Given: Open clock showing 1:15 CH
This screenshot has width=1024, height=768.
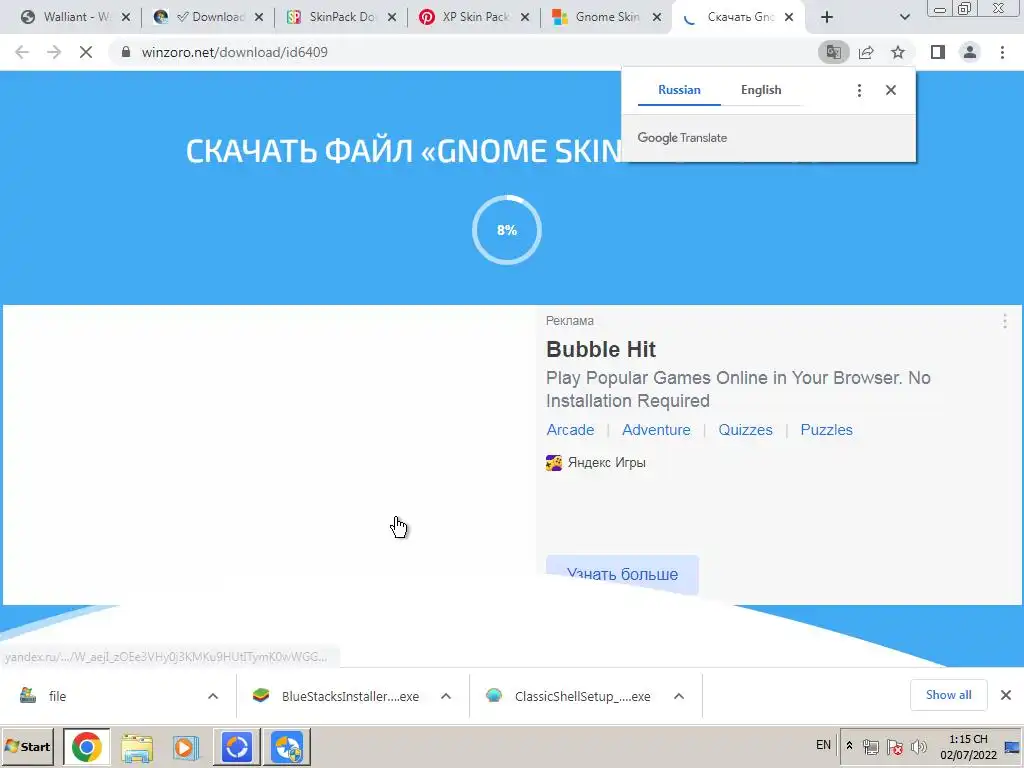Looking at the screenshot, I should click(x=968, y=747).
